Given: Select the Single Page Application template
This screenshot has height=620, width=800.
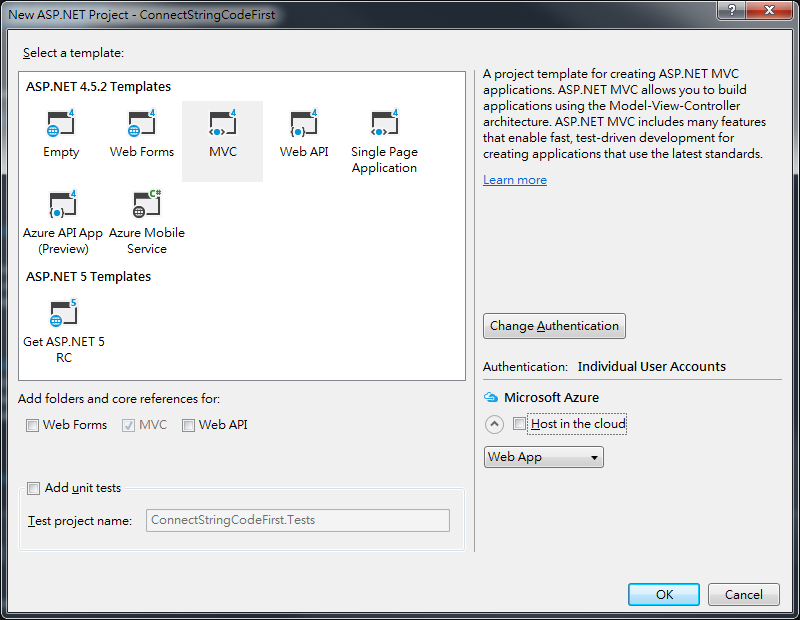Looking at the screenshot, I should point(384,141).
